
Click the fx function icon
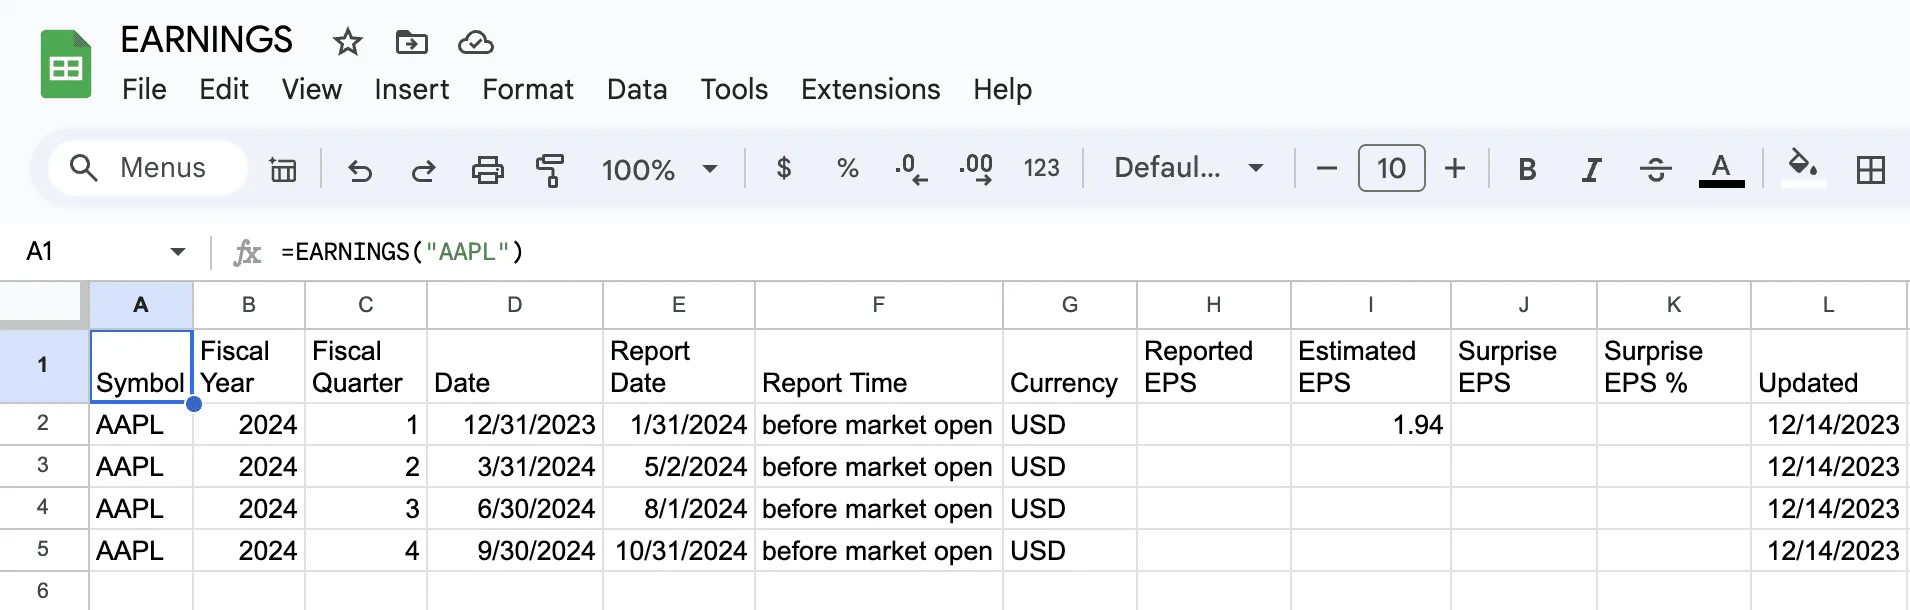[x=247, y=252]
